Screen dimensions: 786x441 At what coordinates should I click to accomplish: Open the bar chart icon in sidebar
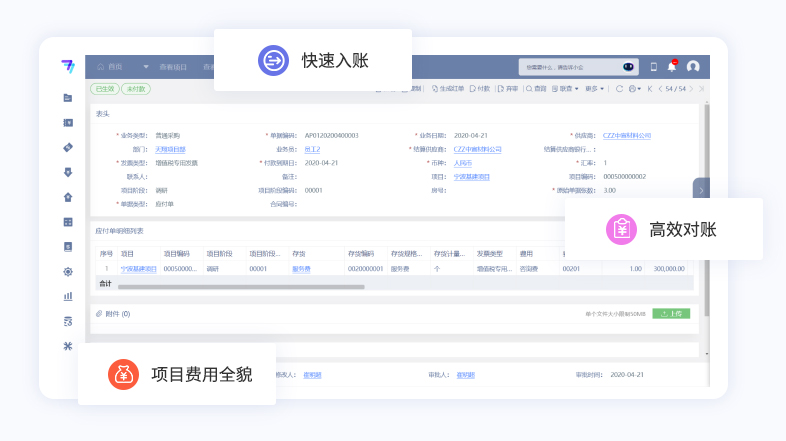click(68, 296)
